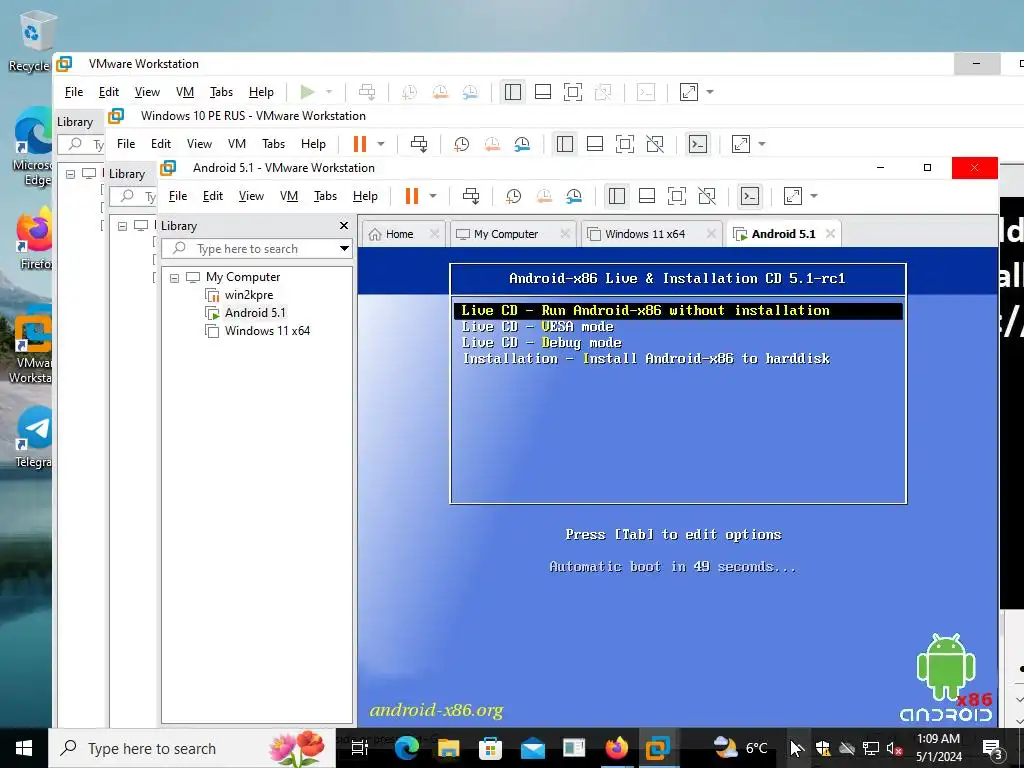1024x768 pixels.
Task: Open Task View from the taskbar
Action: coord(360,748)
